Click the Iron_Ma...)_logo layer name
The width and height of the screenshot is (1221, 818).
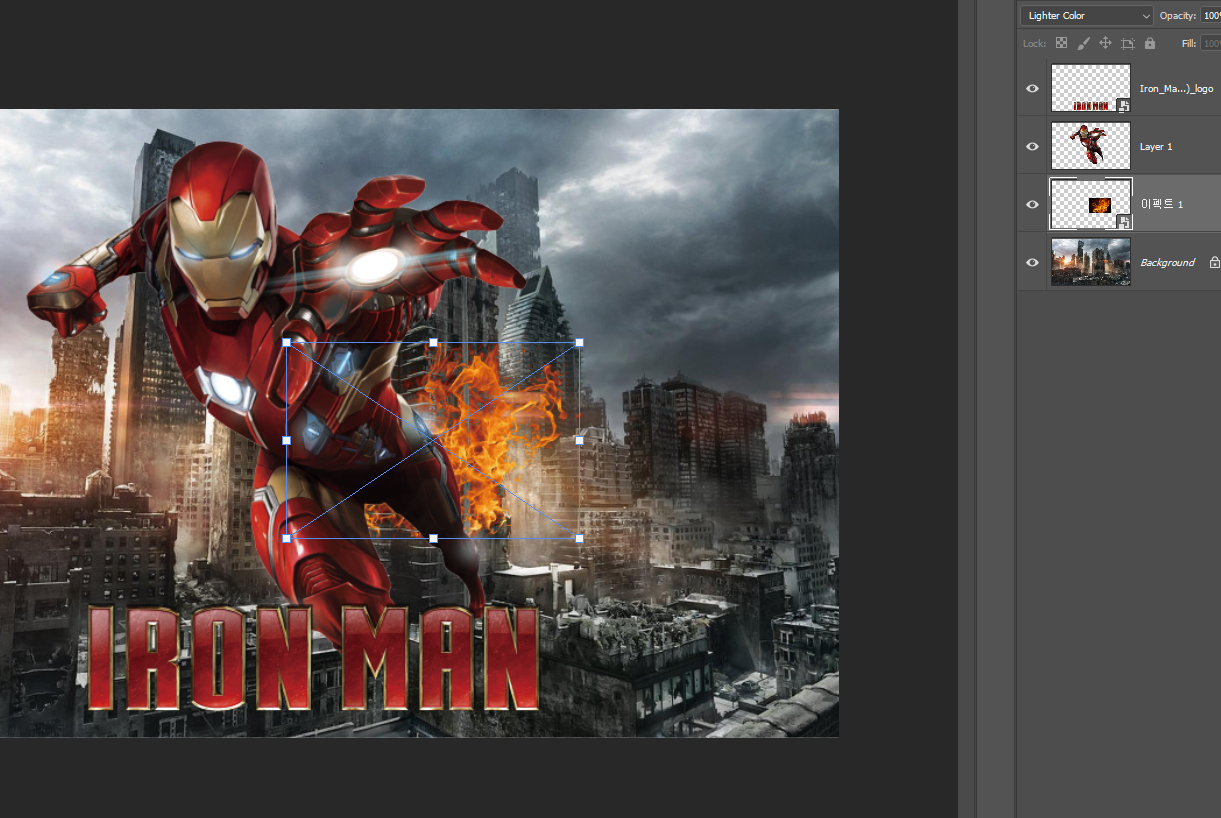(1176, 89)
